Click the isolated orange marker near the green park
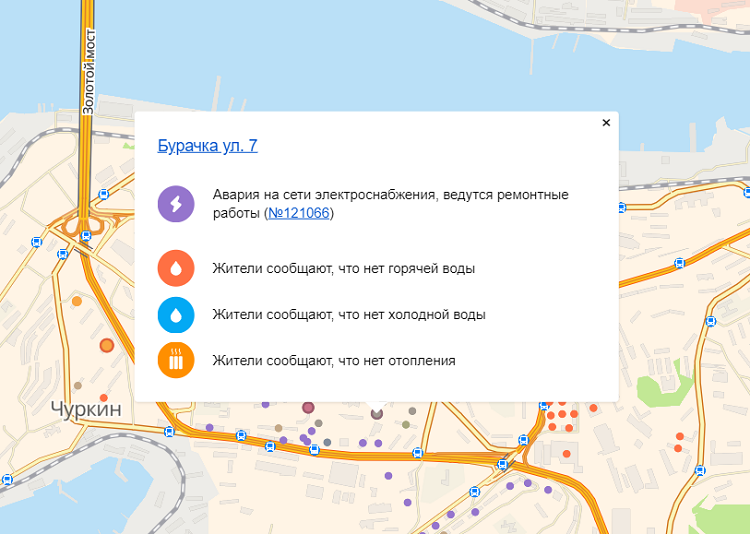Screen dimensions: 750x534 681,436
